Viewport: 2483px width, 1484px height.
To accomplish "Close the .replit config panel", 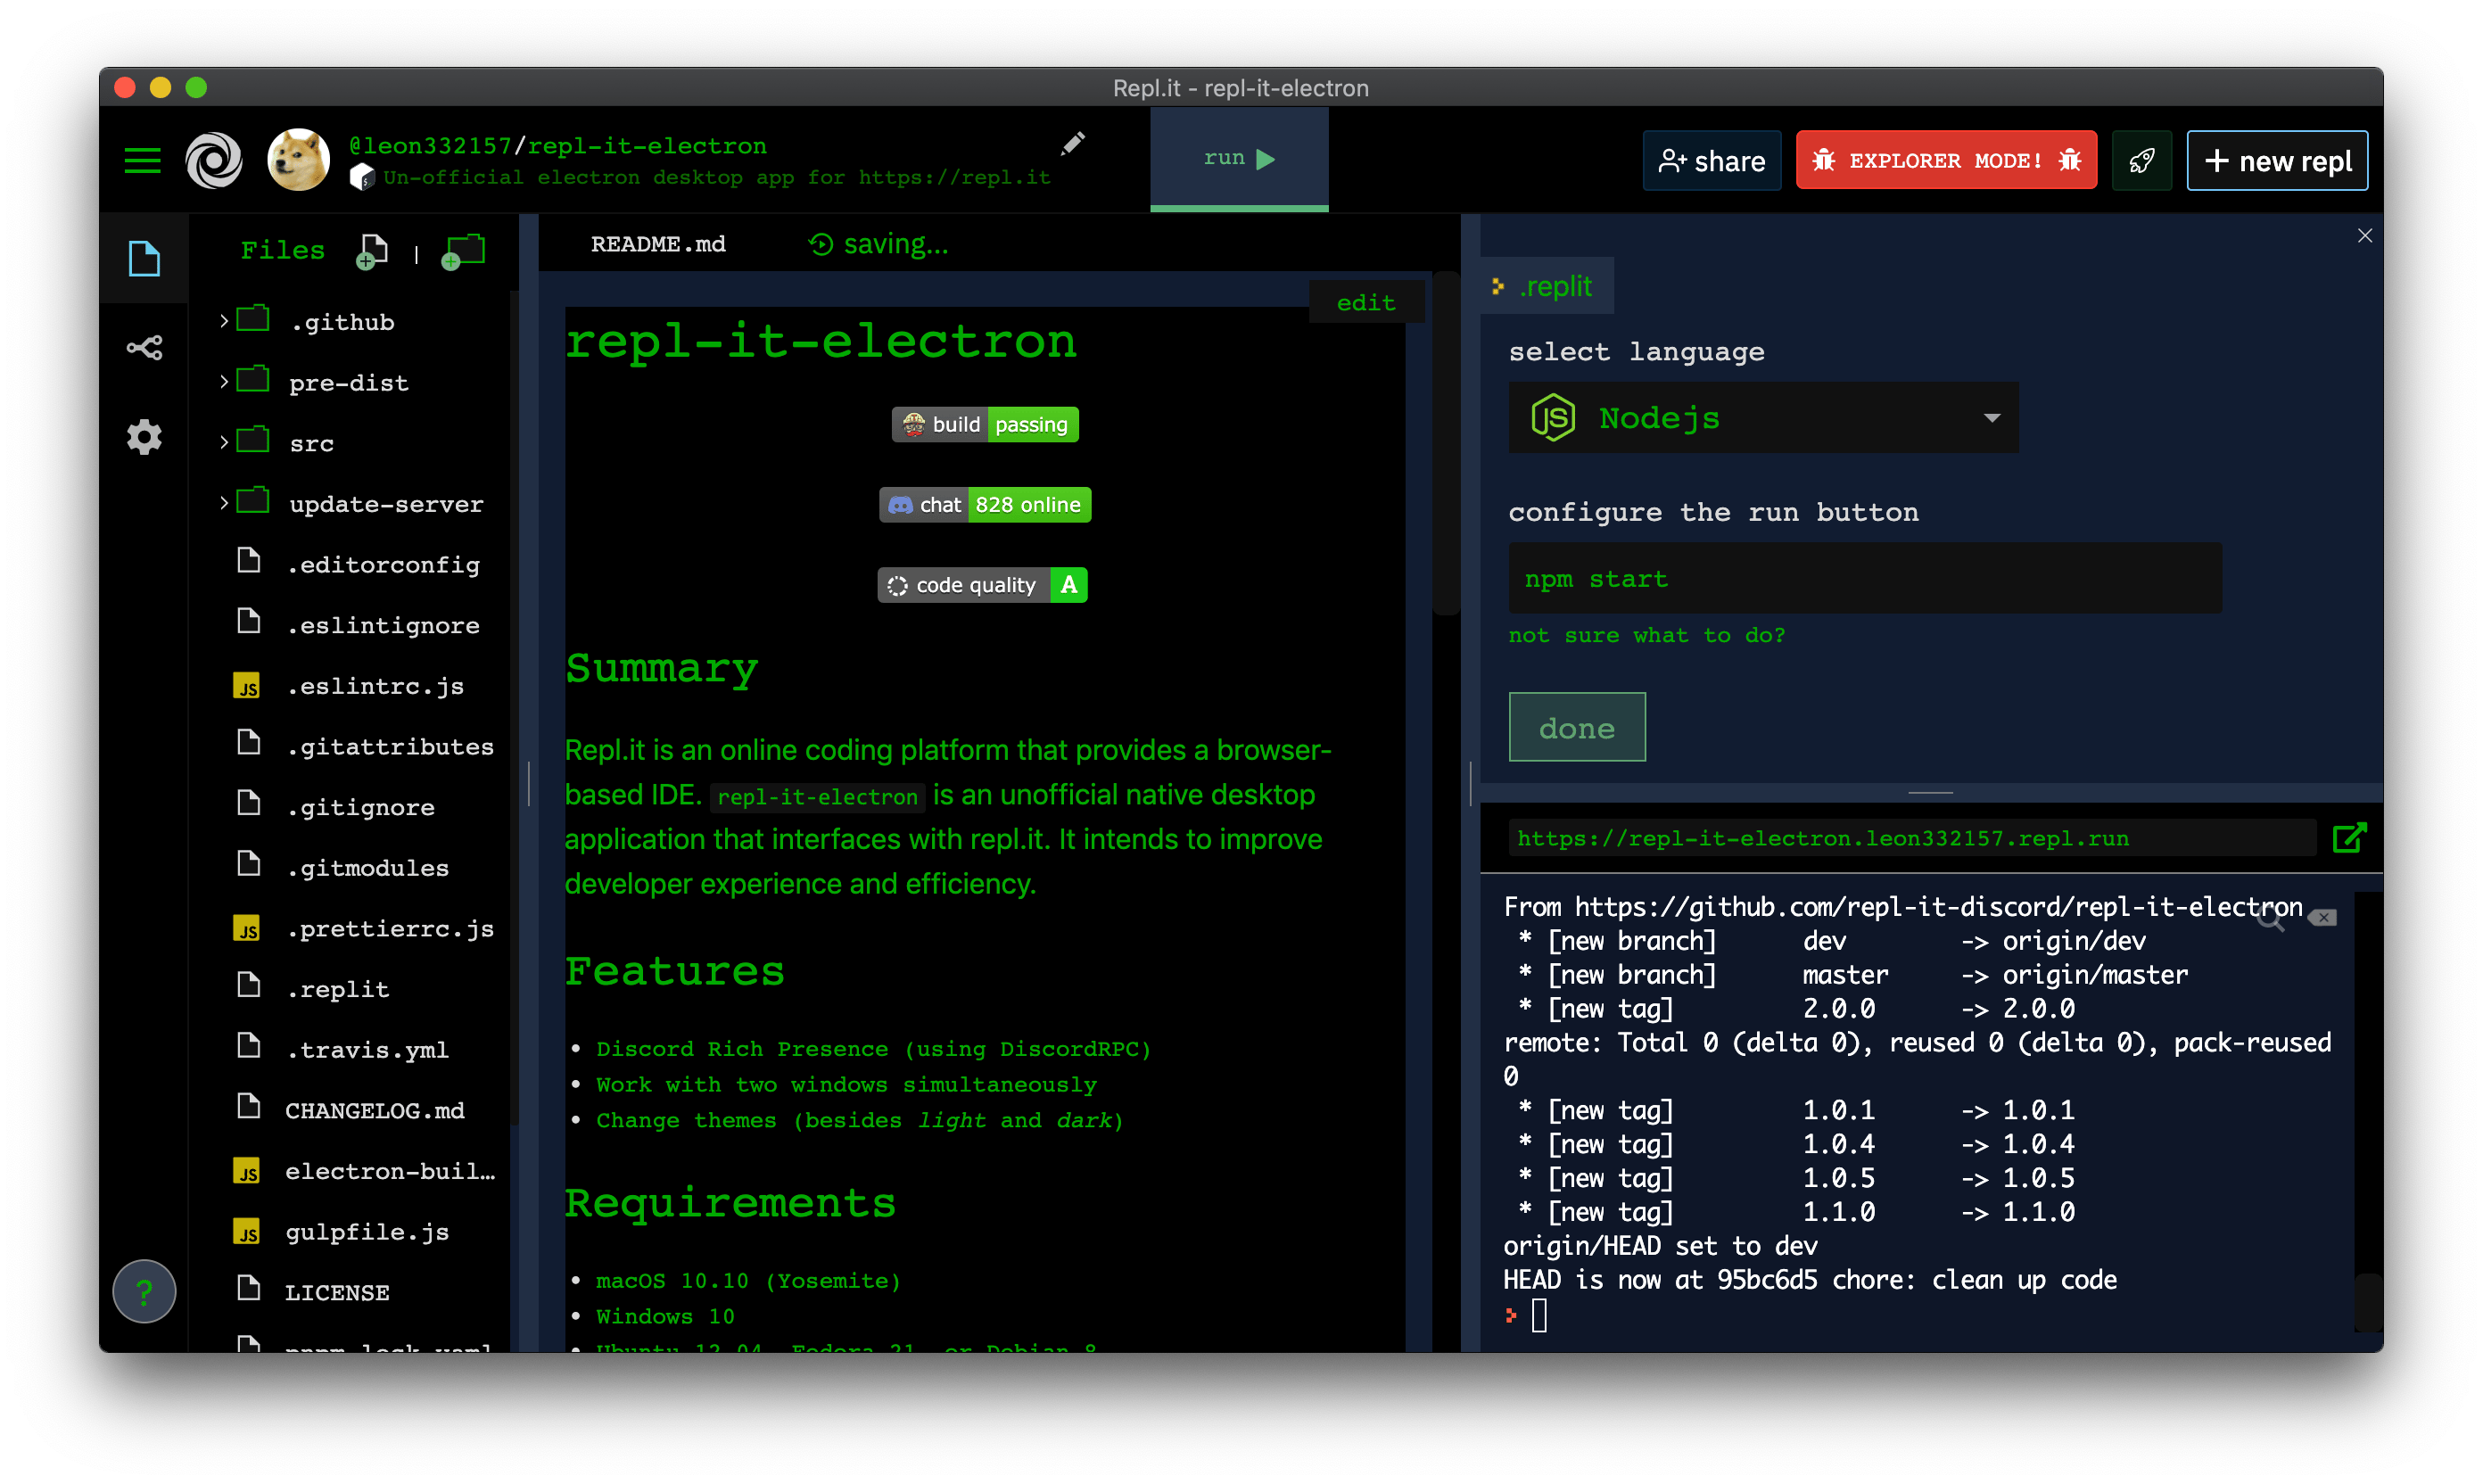I will pyautogui.click(x=2364, y=236).
